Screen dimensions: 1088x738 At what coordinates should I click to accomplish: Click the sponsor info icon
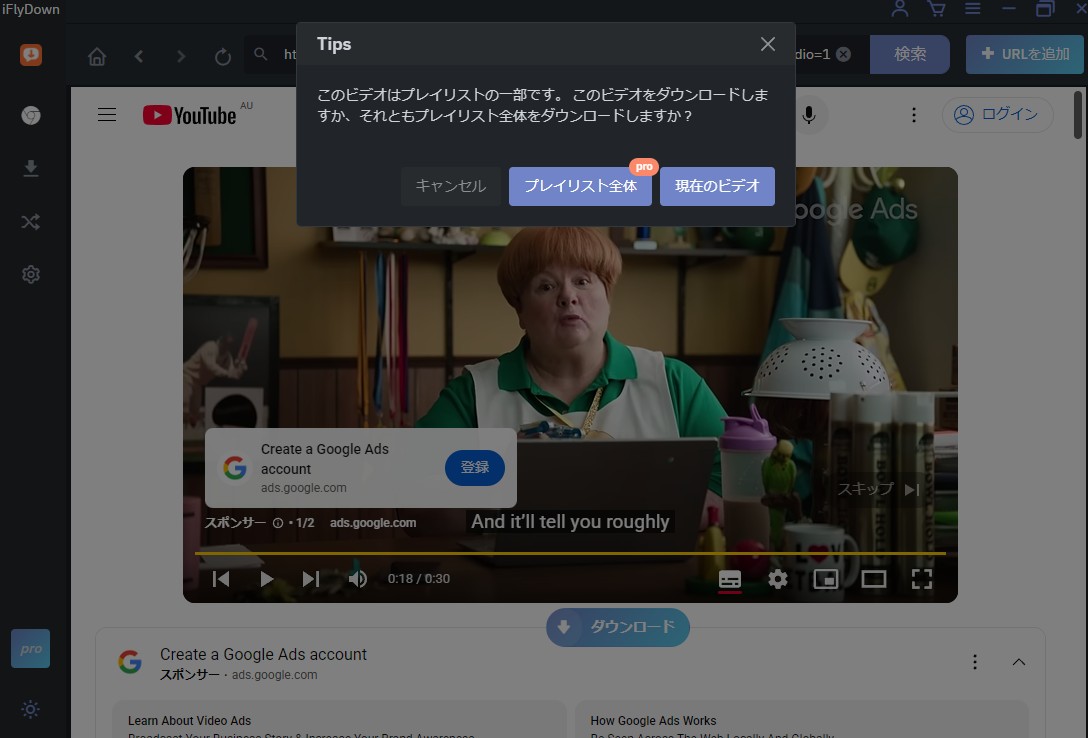click(278, 523)
